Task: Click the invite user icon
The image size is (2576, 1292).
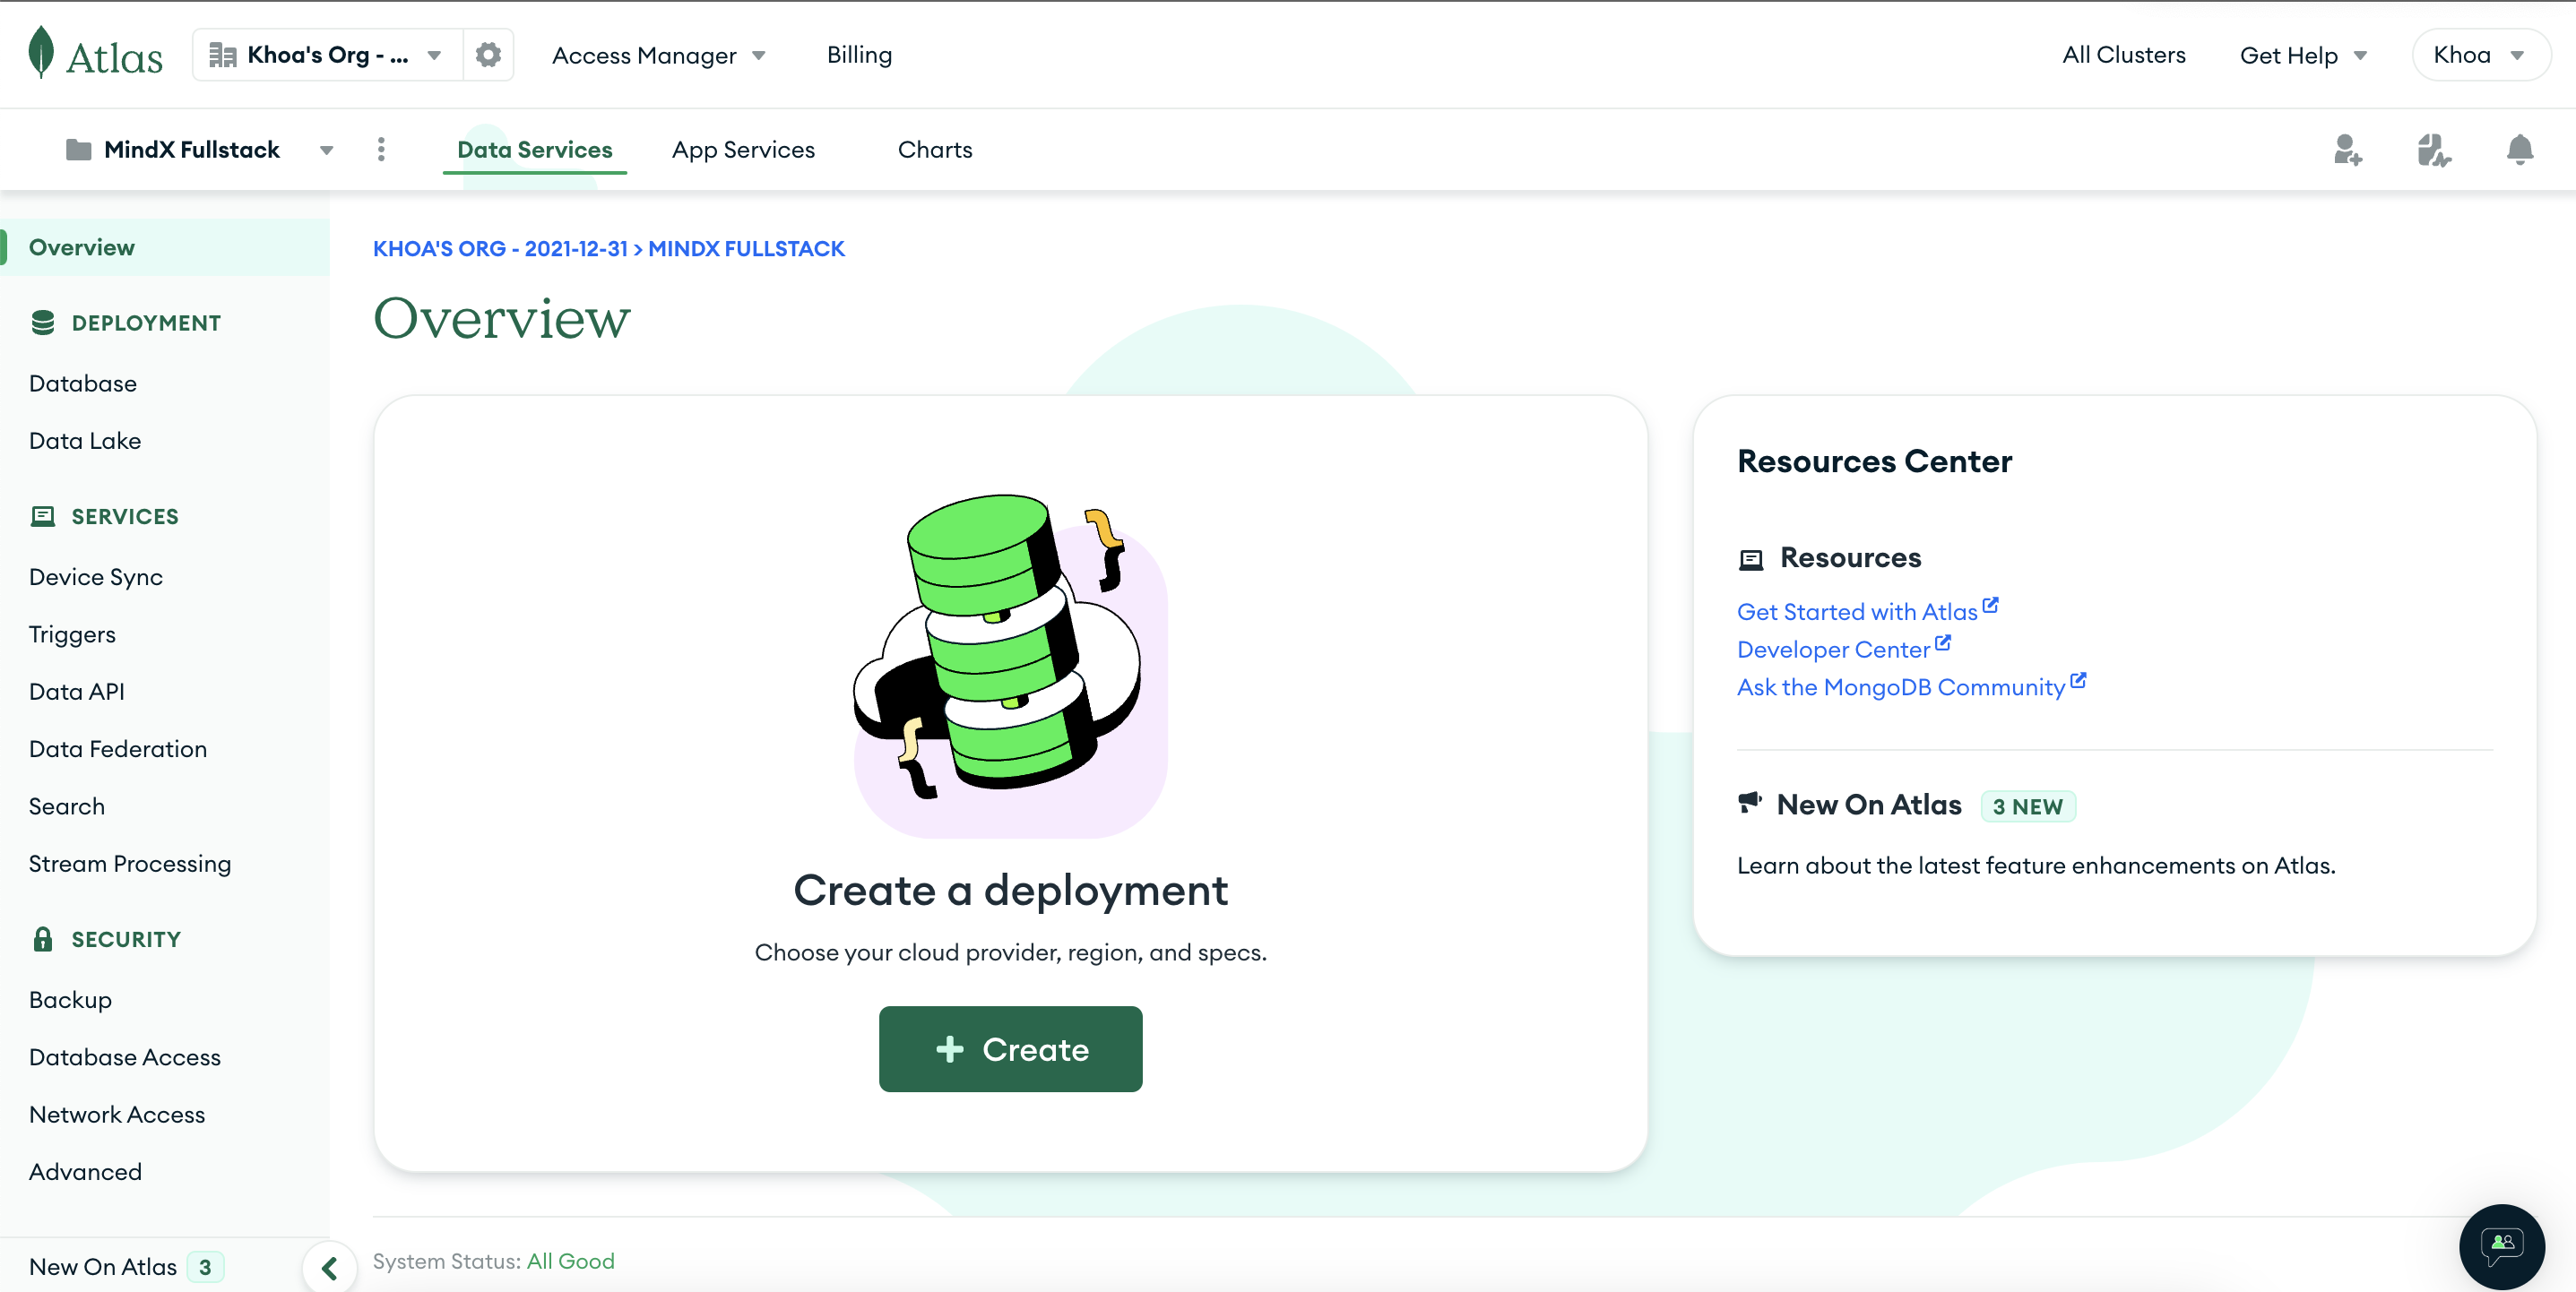Action: (x=2347, y=150)
